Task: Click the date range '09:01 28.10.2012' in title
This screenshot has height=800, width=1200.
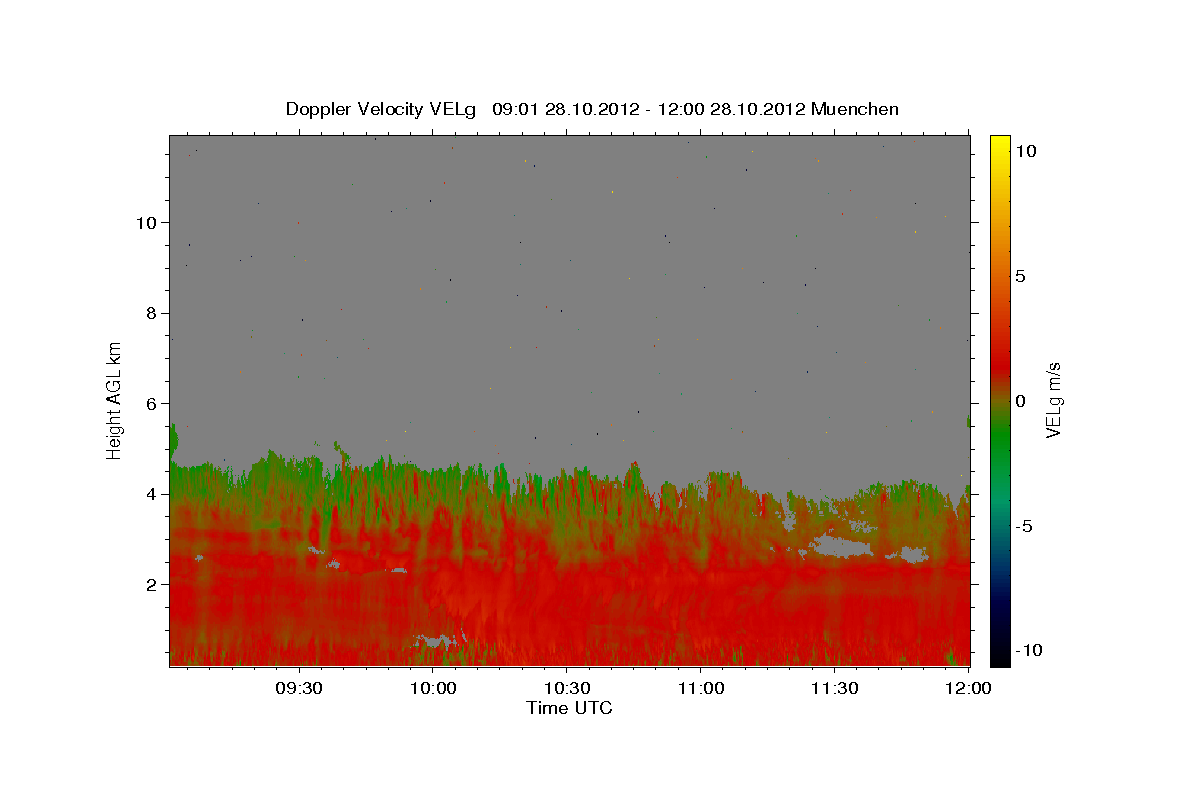Action: pyautogui.click(x=565, y=109)
